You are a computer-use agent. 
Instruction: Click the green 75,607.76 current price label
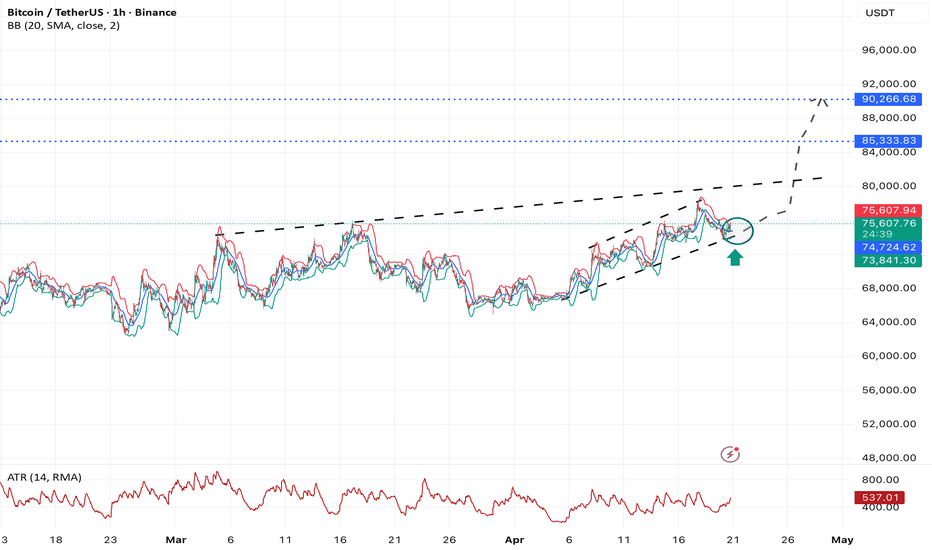888,224
